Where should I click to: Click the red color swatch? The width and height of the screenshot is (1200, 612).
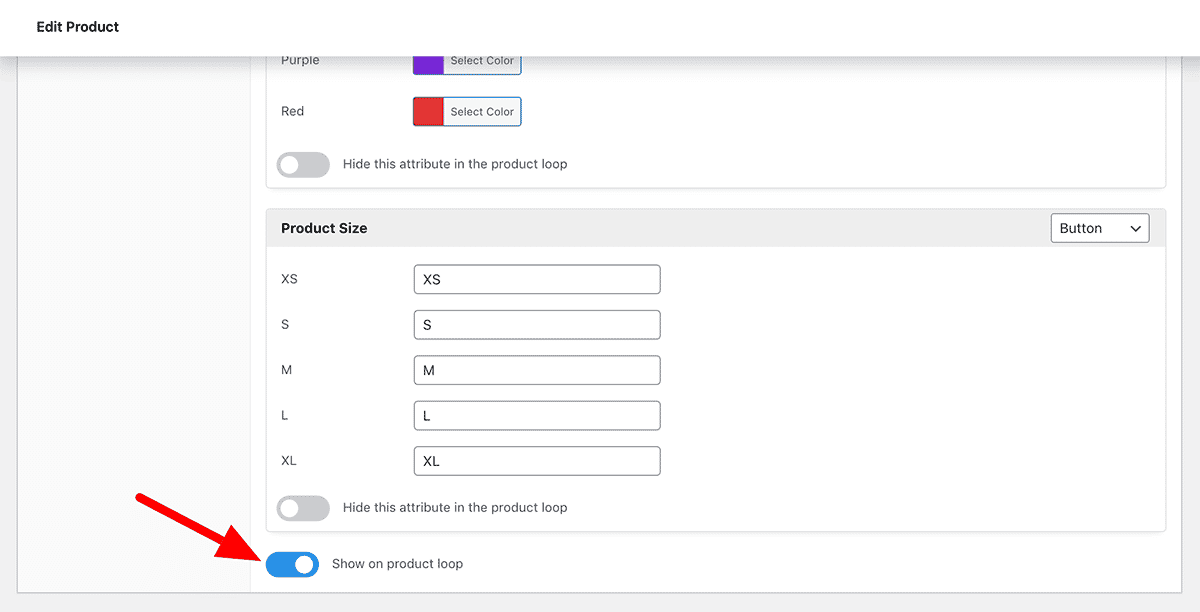point(428,112)
